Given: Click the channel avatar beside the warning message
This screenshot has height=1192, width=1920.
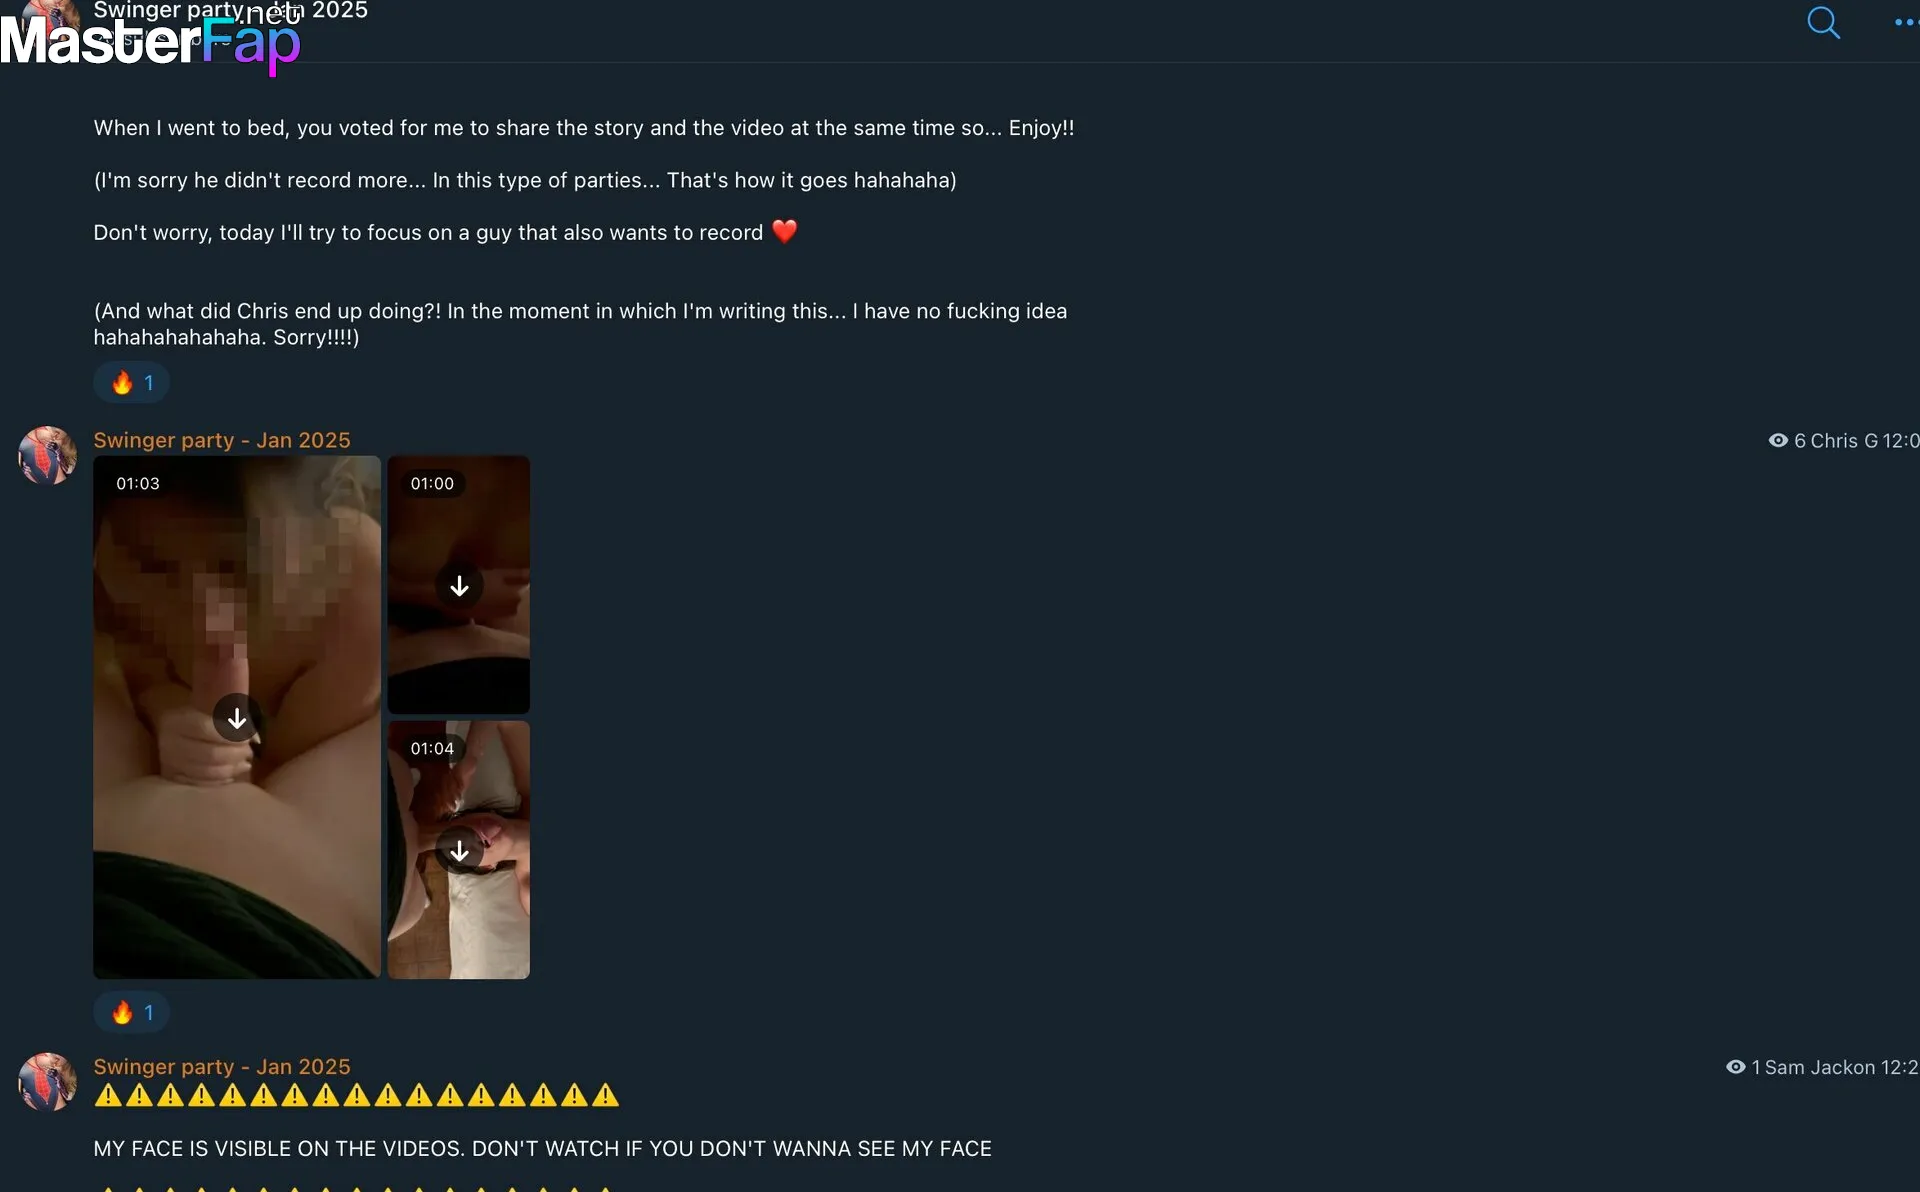Looking at the screenshot, I should [47, 1081].
